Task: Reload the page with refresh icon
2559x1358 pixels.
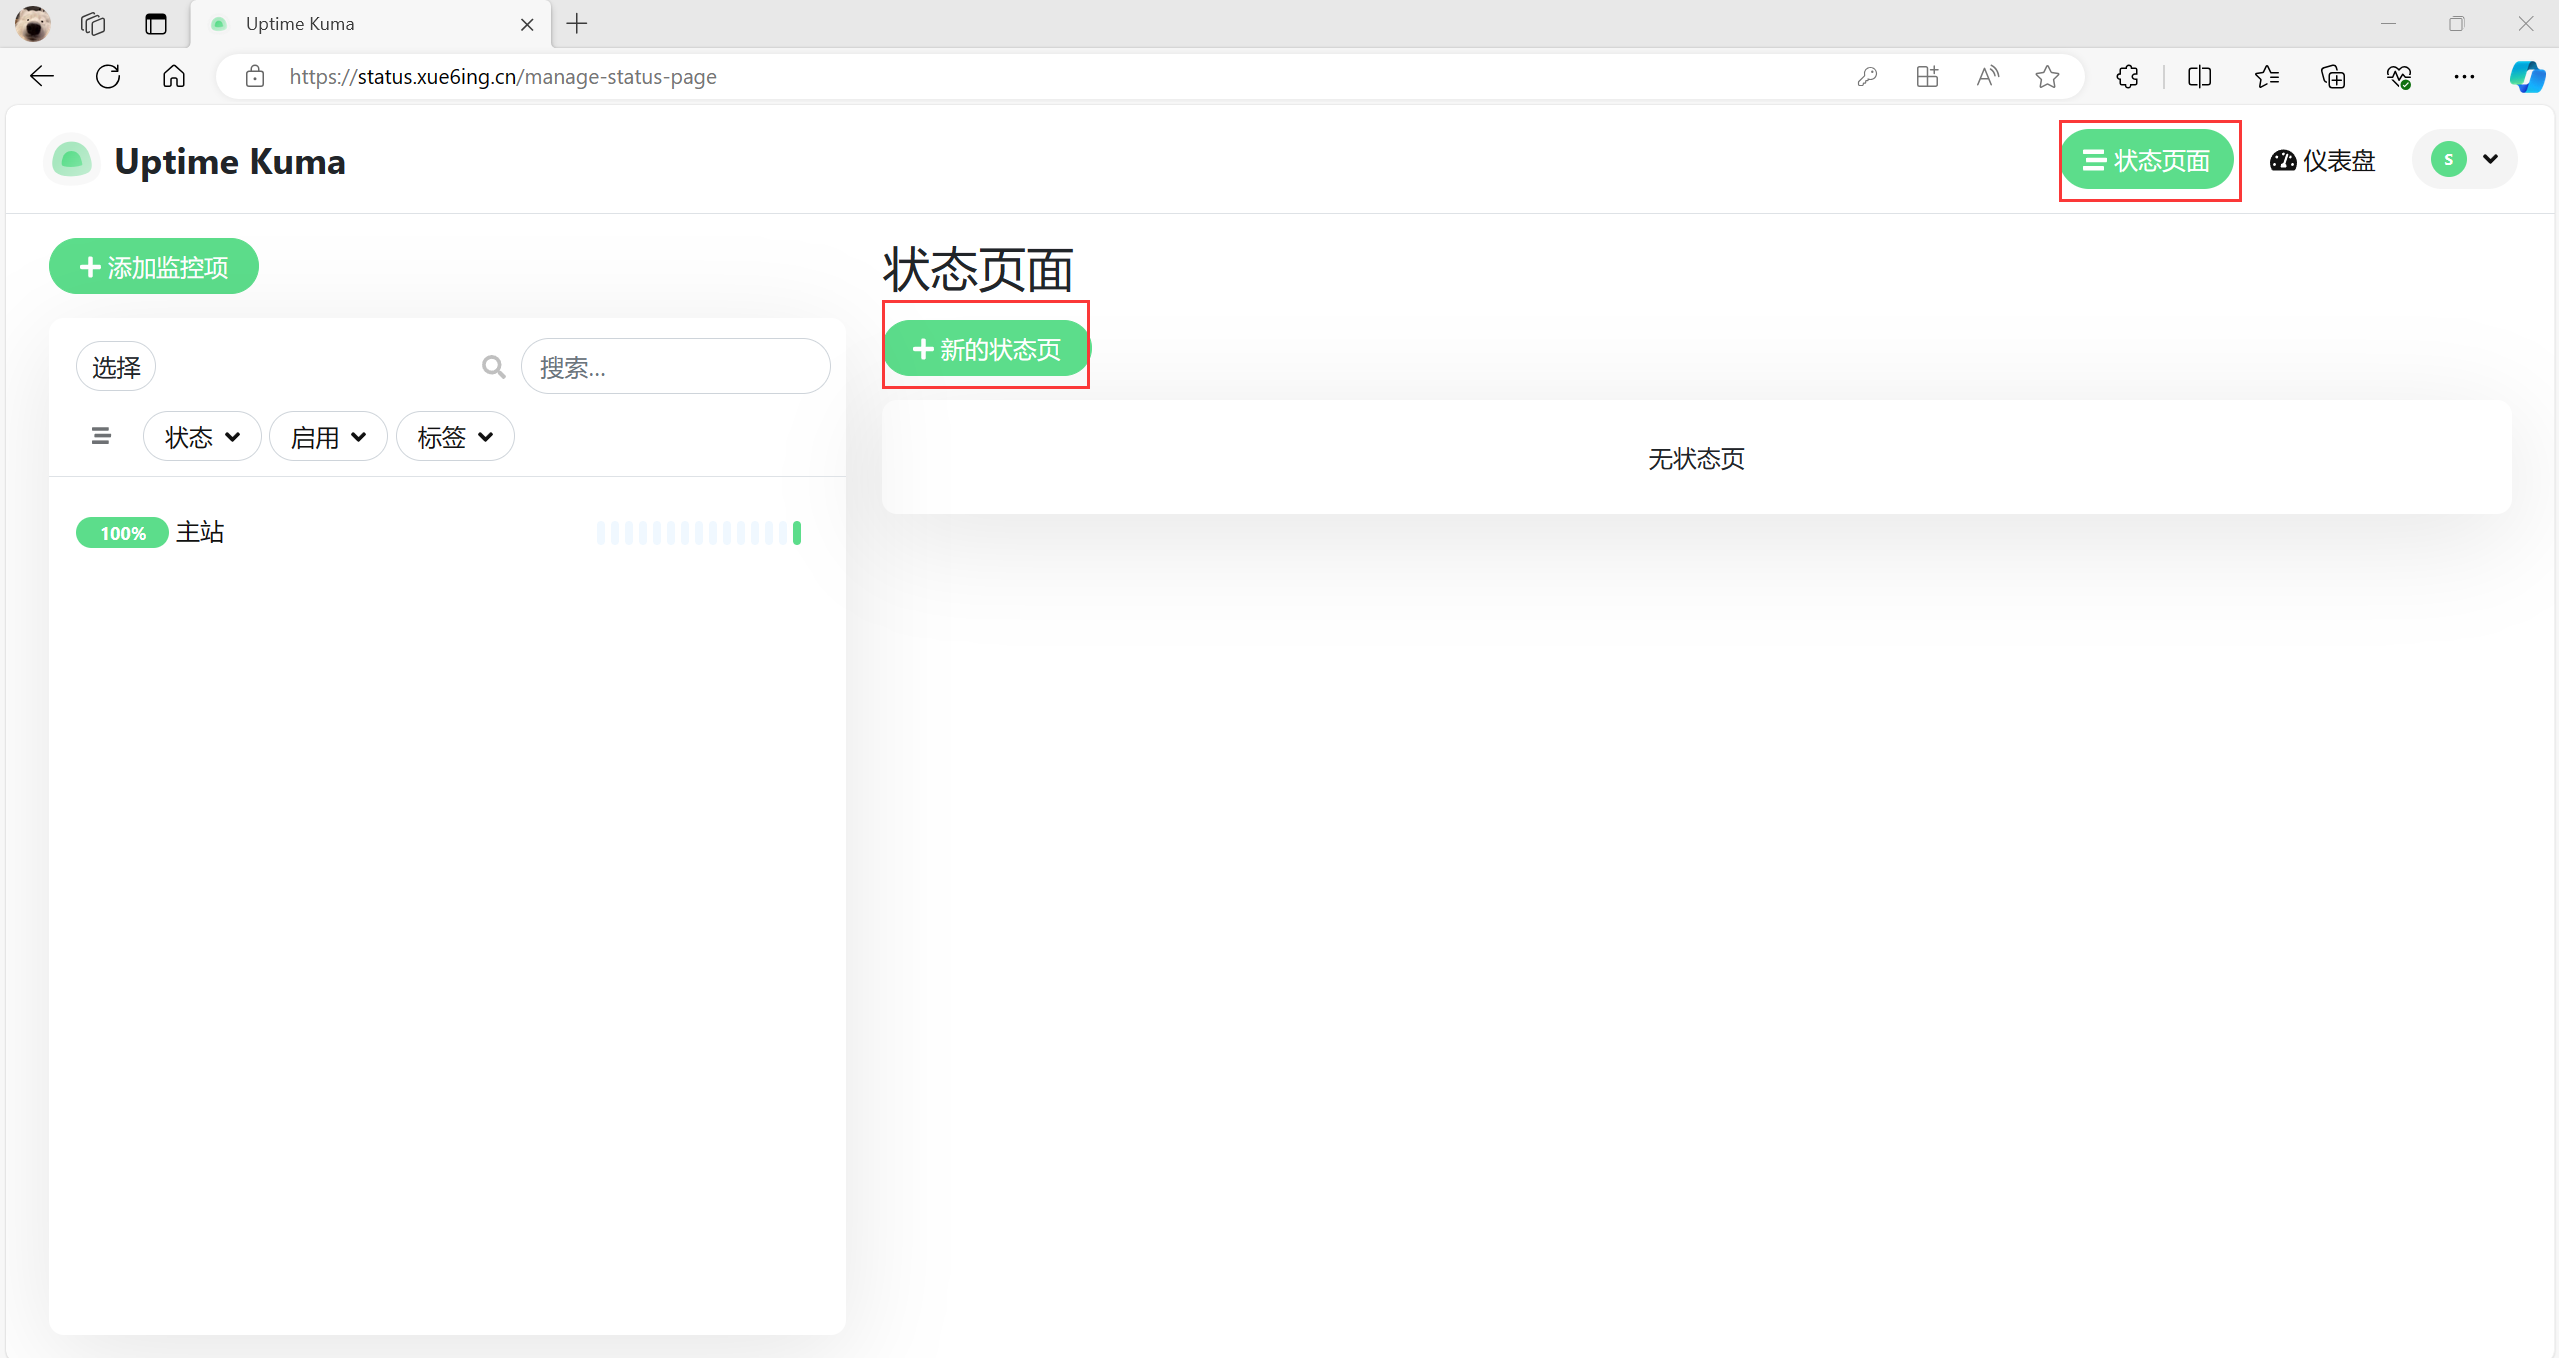Action: coord(108,76)
